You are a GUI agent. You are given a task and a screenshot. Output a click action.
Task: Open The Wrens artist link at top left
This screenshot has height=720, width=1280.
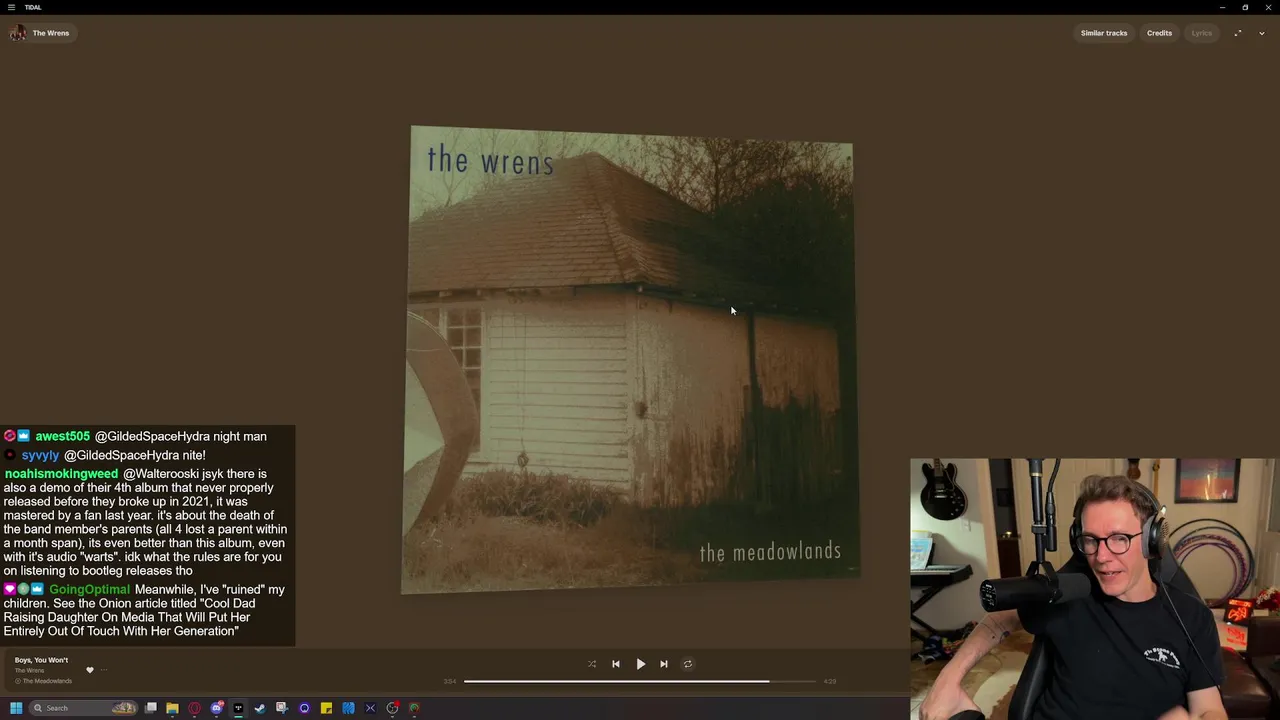tap(51, 33)
